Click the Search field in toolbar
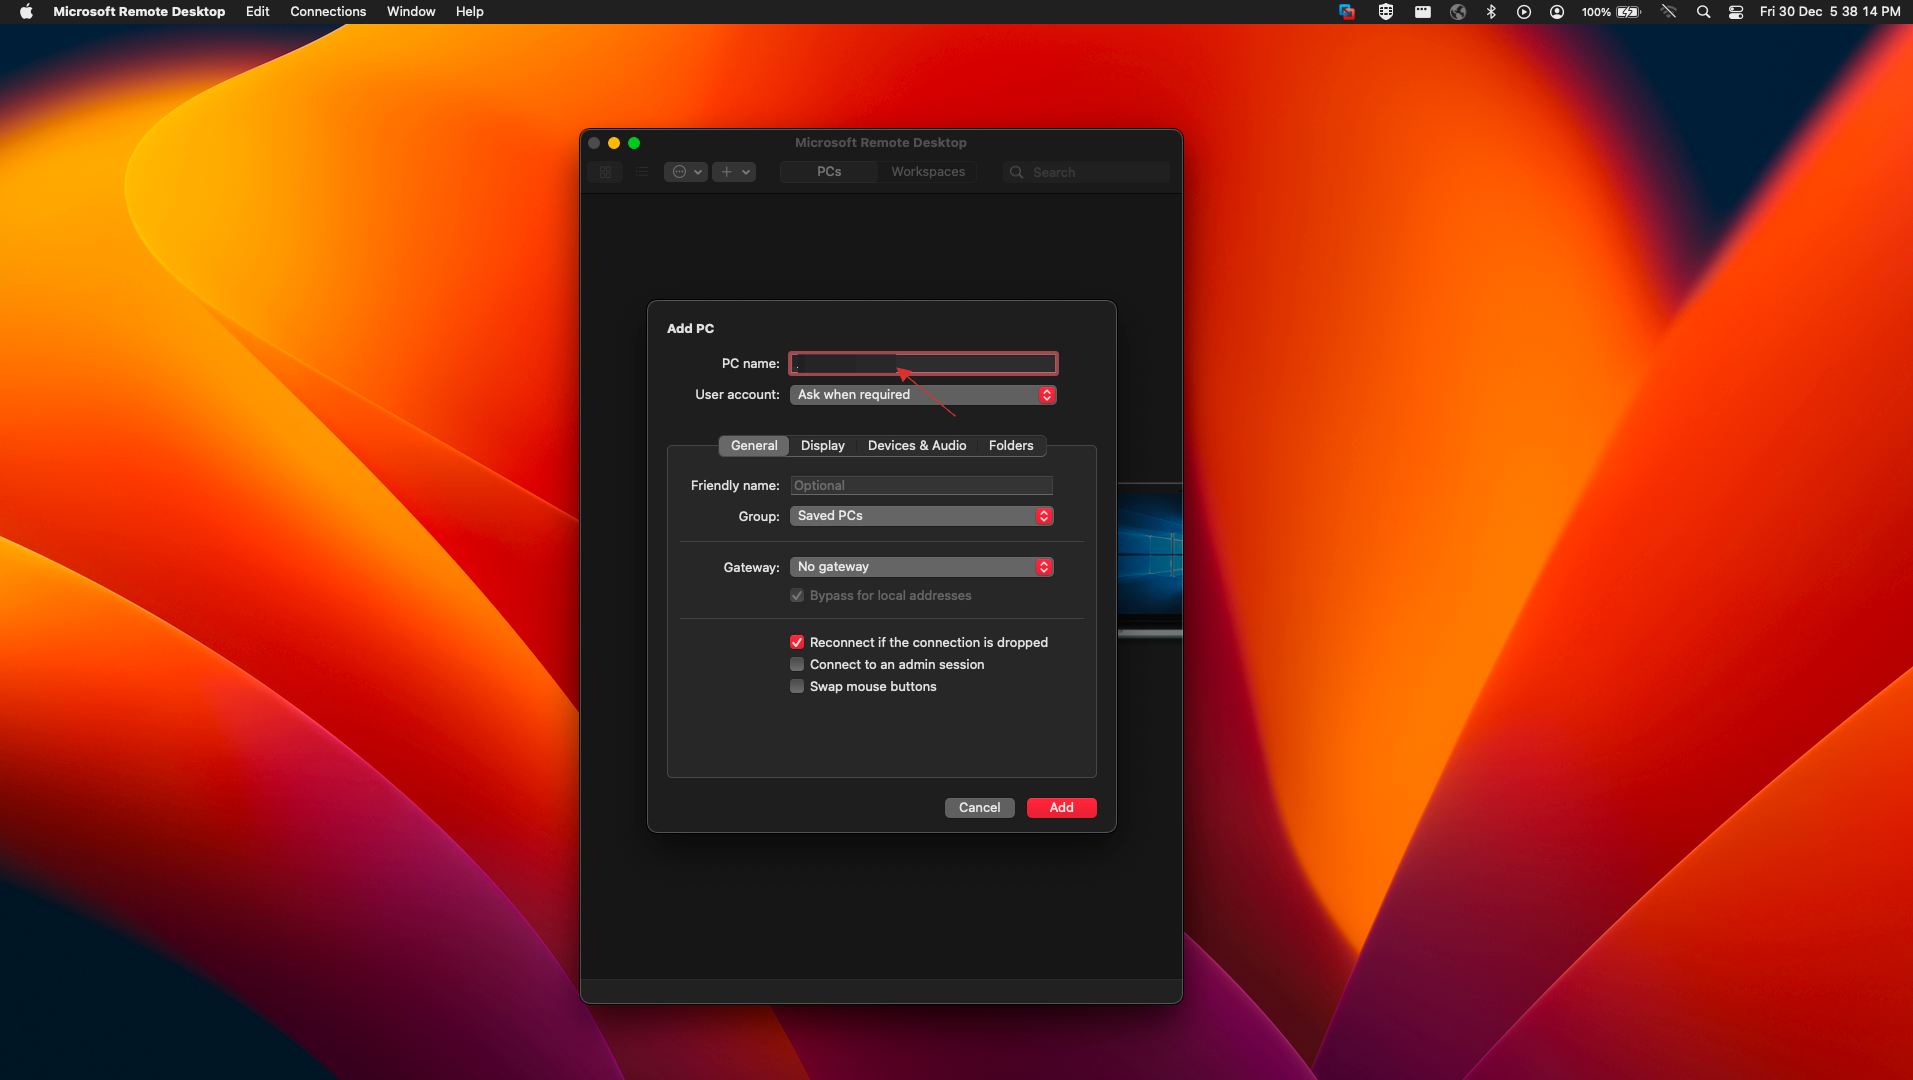The image size is (1913, 1080). pyautogui.click(x=1086, y=172)
